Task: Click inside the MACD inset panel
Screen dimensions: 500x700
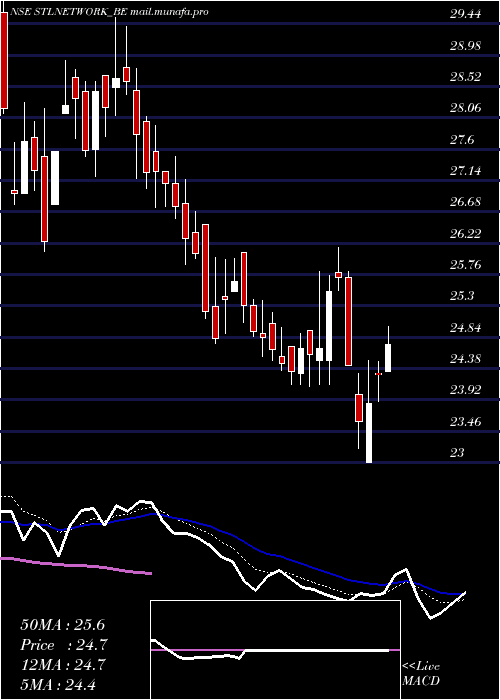Action: pos(275,650)
